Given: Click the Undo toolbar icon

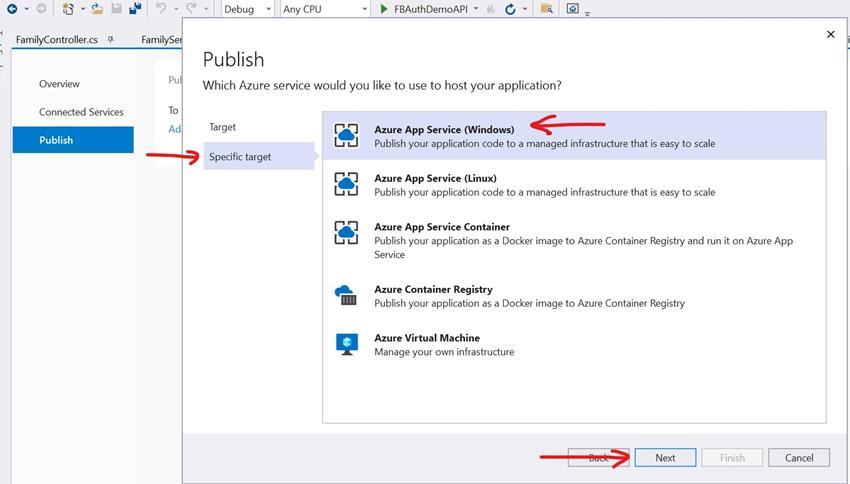Looking at the screenshot, I should tap(161, 9).
